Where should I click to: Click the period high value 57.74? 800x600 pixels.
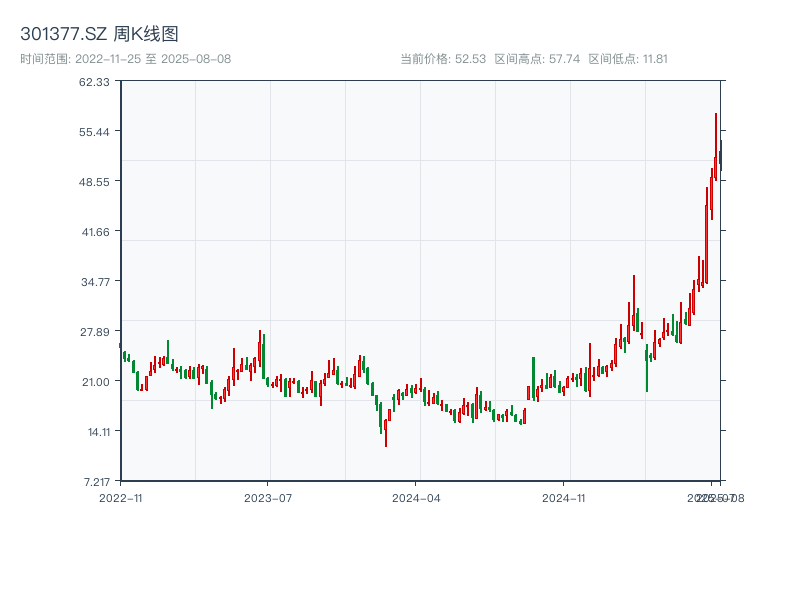564,59
